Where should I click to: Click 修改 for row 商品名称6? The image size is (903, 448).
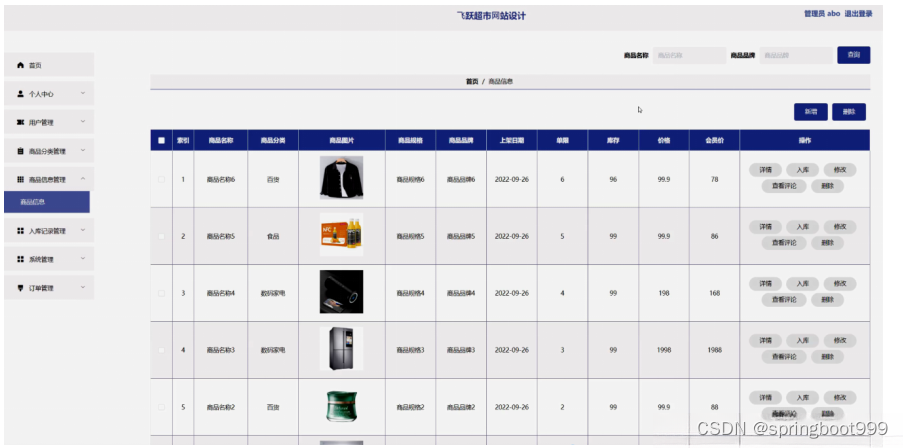(x=840, y=170)
